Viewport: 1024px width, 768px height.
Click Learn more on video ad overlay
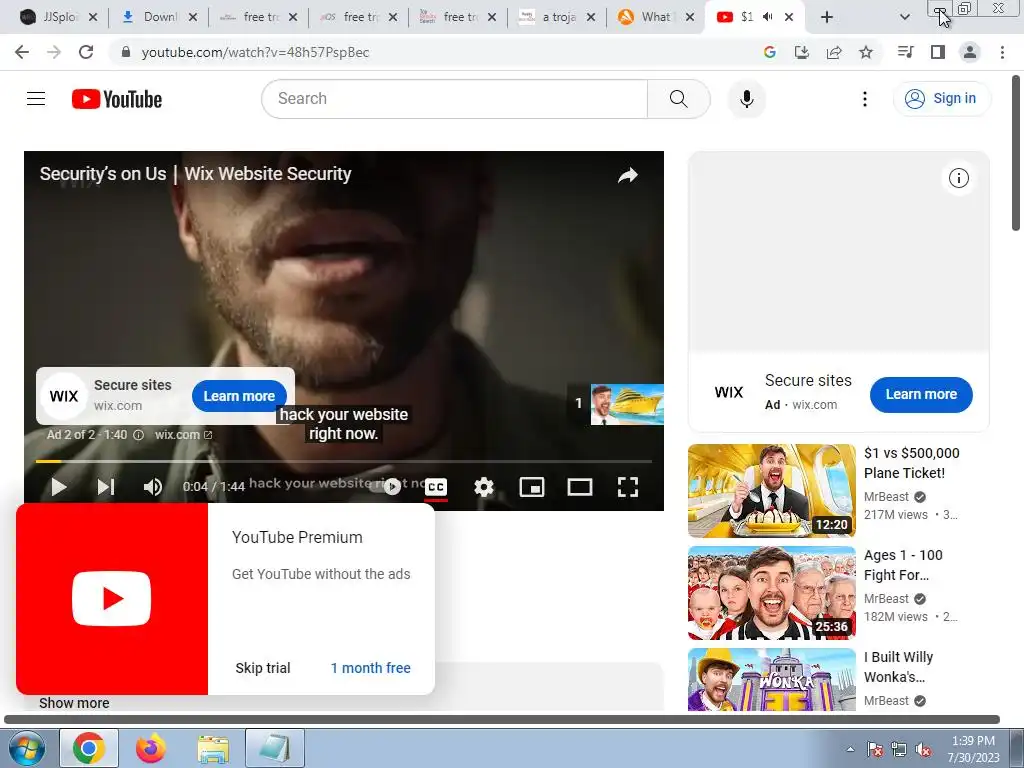(239, 396)
